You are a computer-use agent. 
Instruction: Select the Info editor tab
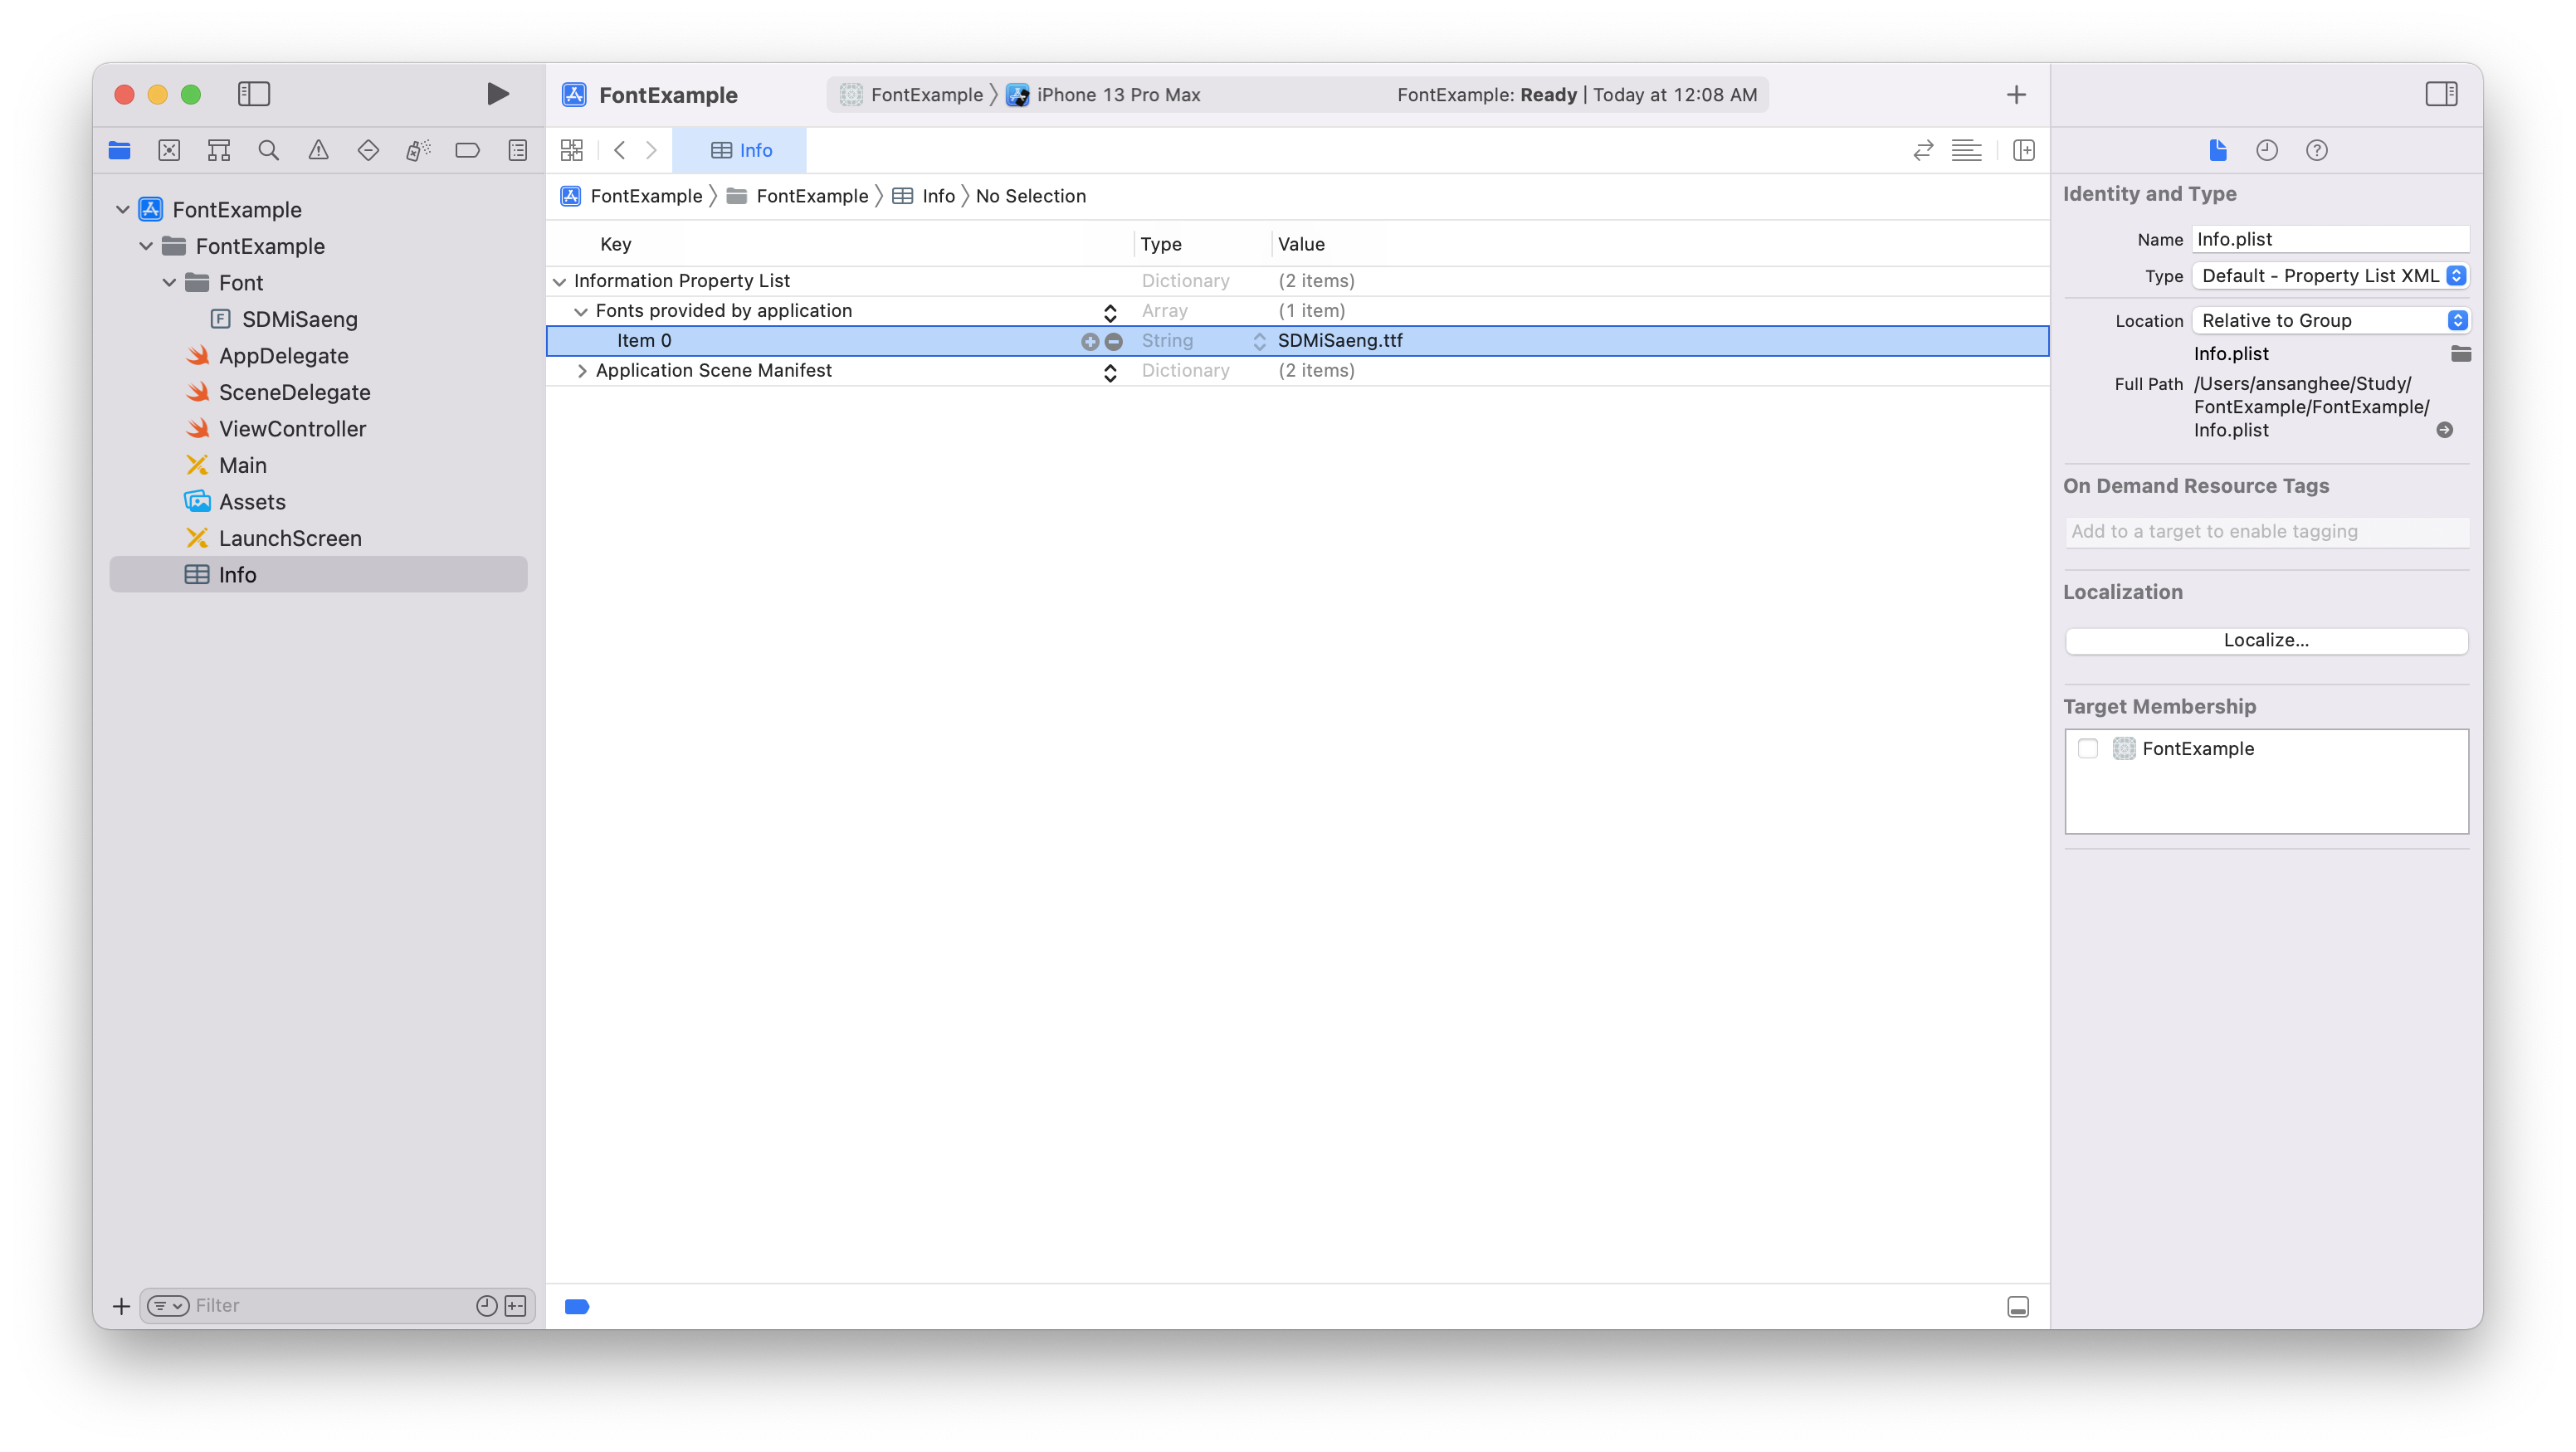tap(741, 150)
